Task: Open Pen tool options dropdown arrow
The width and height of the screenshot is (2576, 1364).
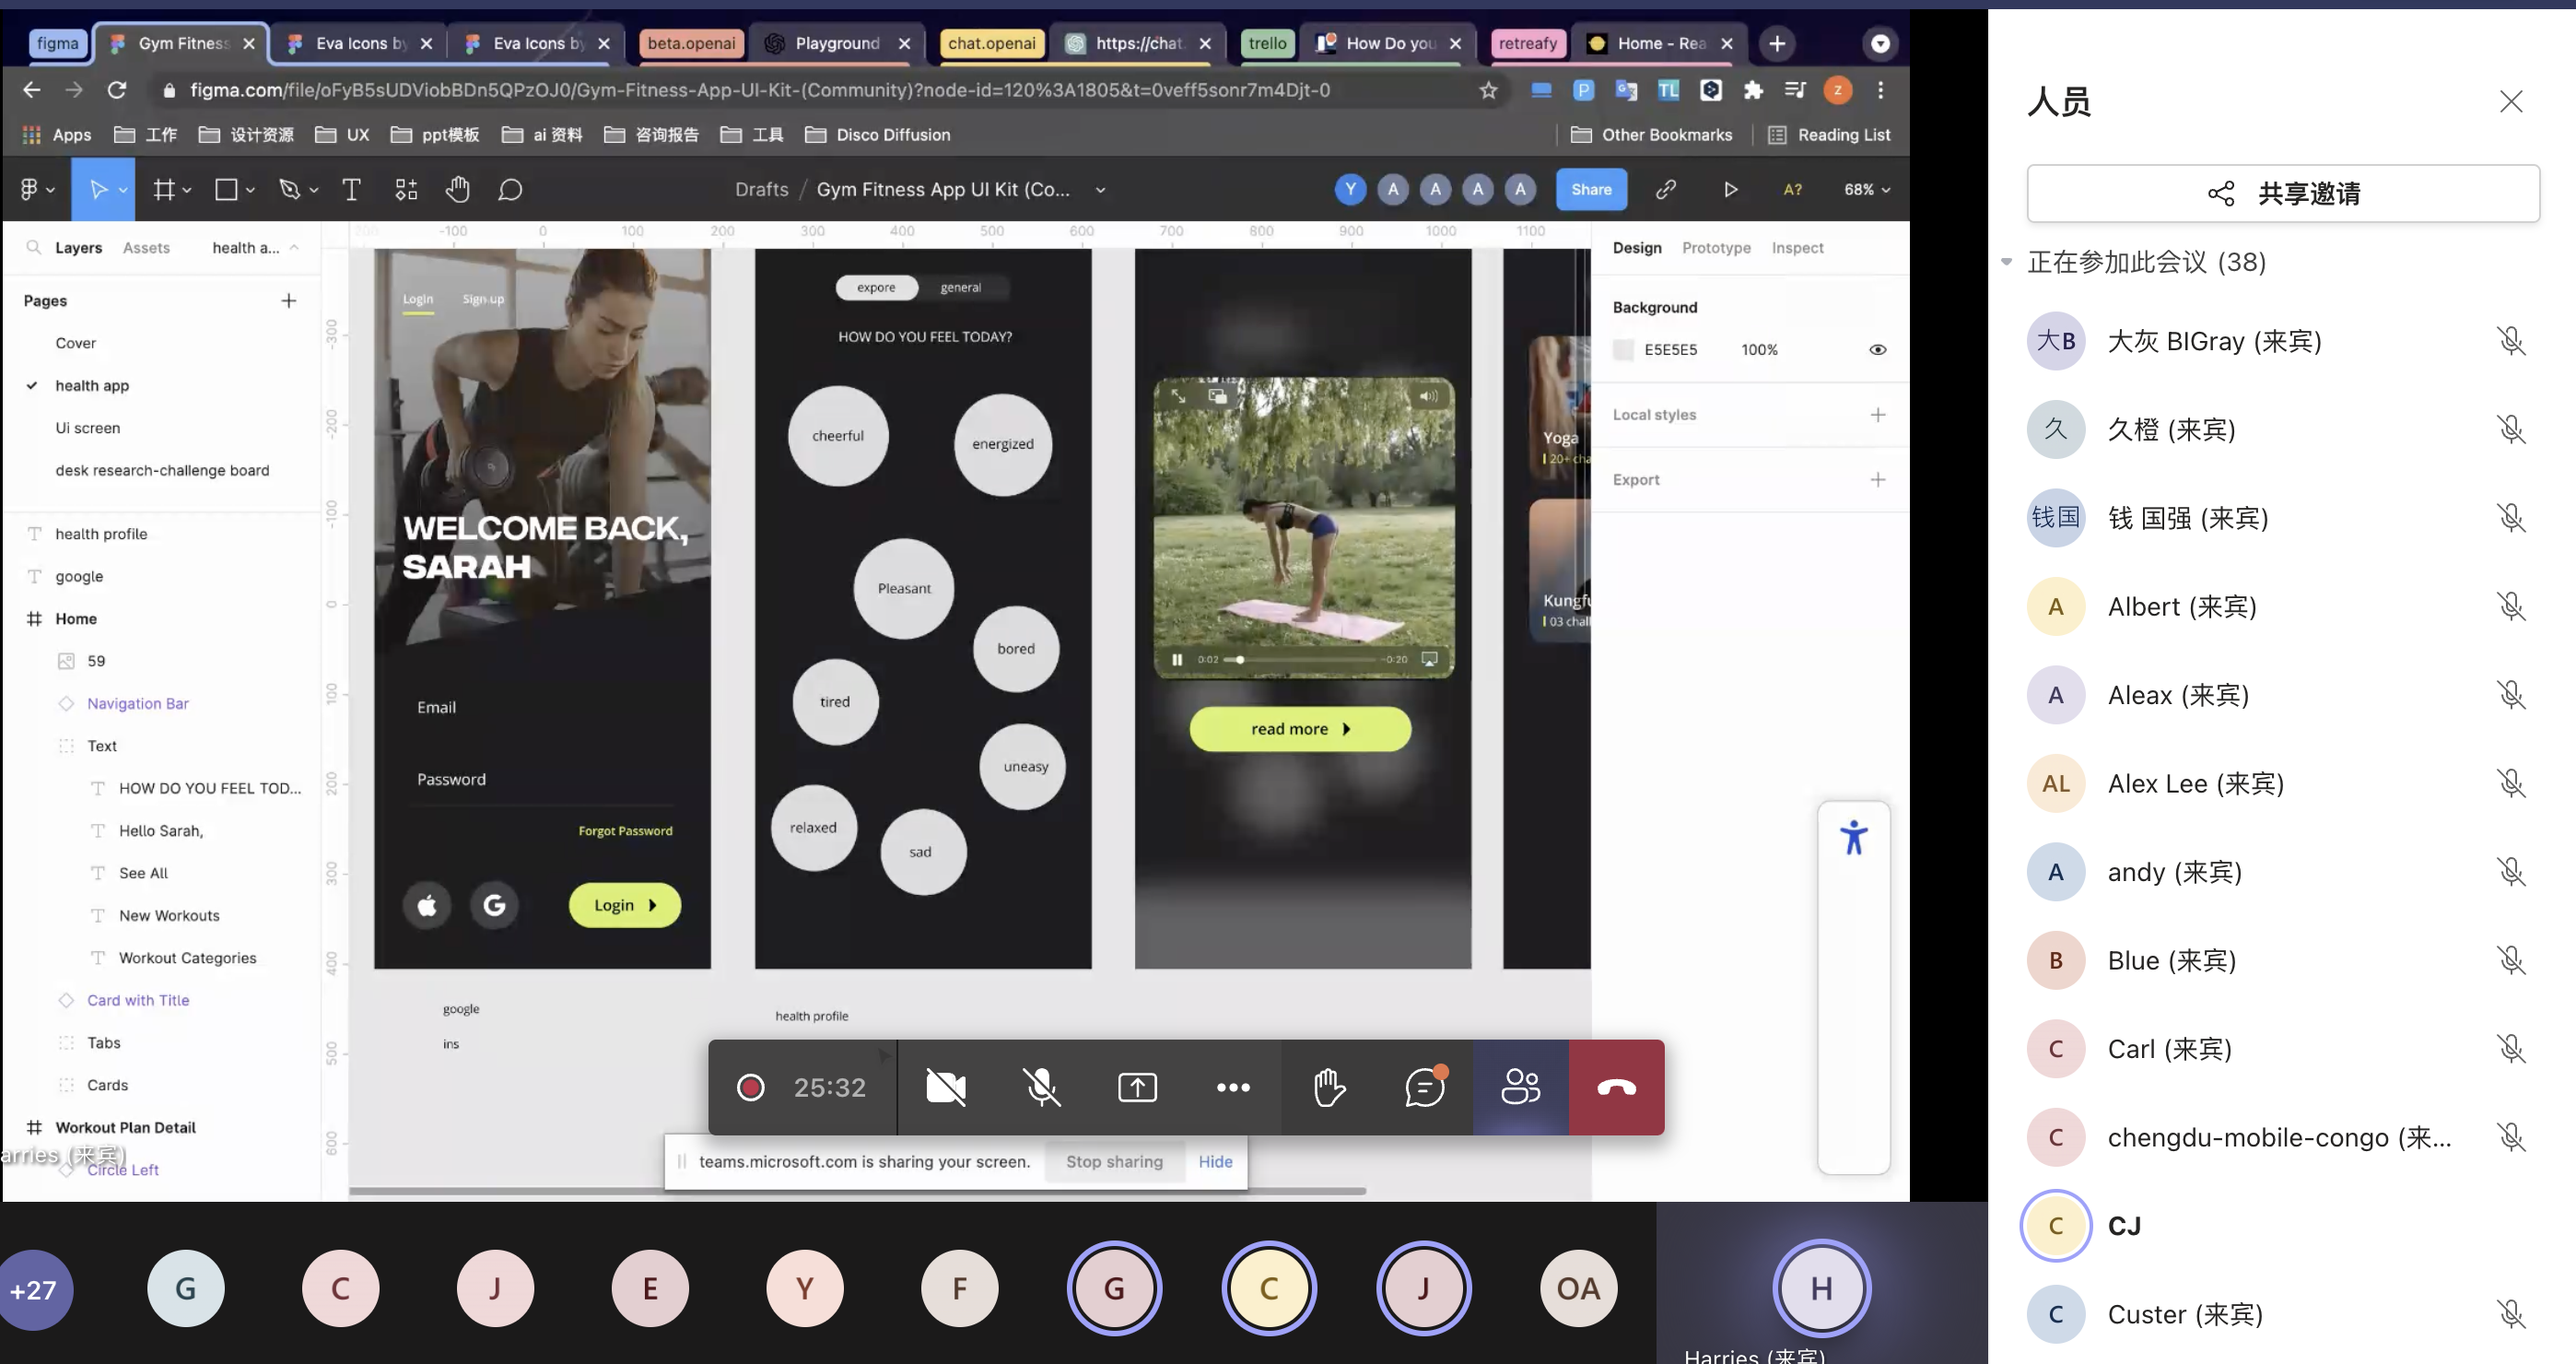Action: [x=314, y=190]
